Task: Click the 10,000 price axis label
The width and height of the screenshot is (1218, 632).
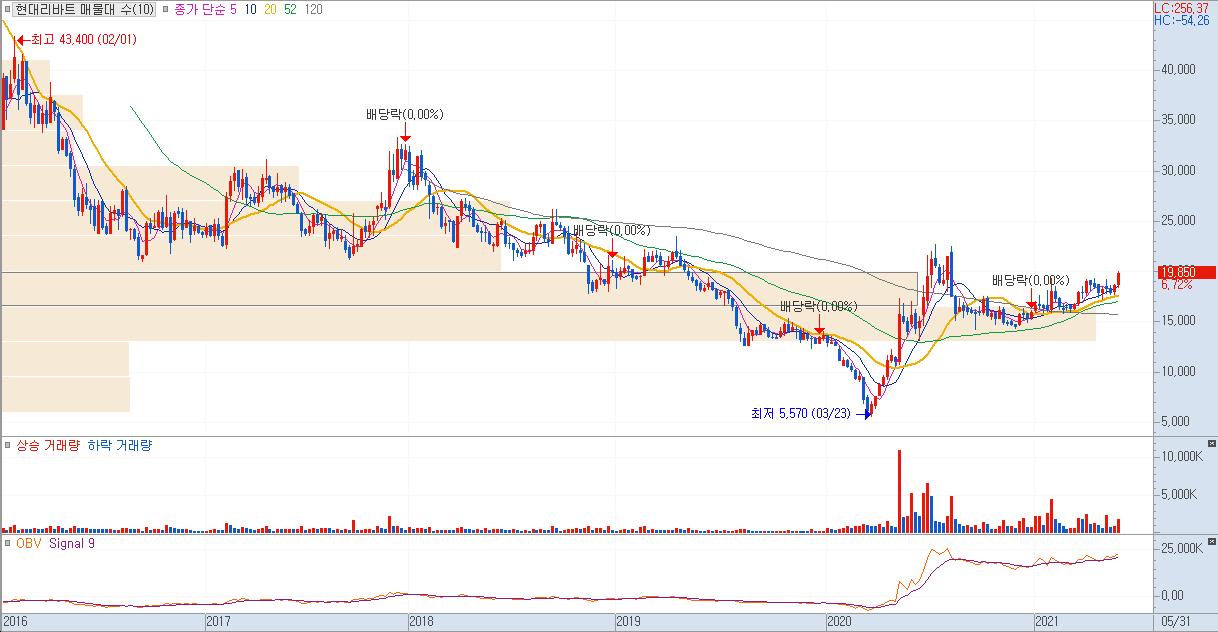Action: point(1178,371)
